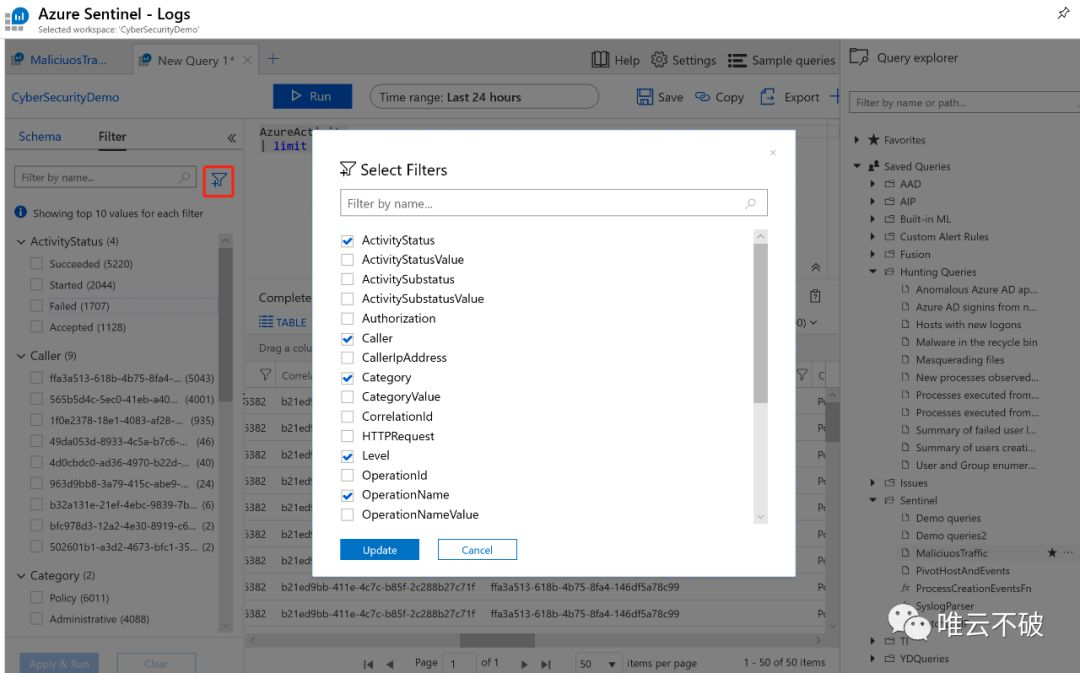Click the filter funnel in Correlation column header

pyautogui.click(x=265, y=375)
